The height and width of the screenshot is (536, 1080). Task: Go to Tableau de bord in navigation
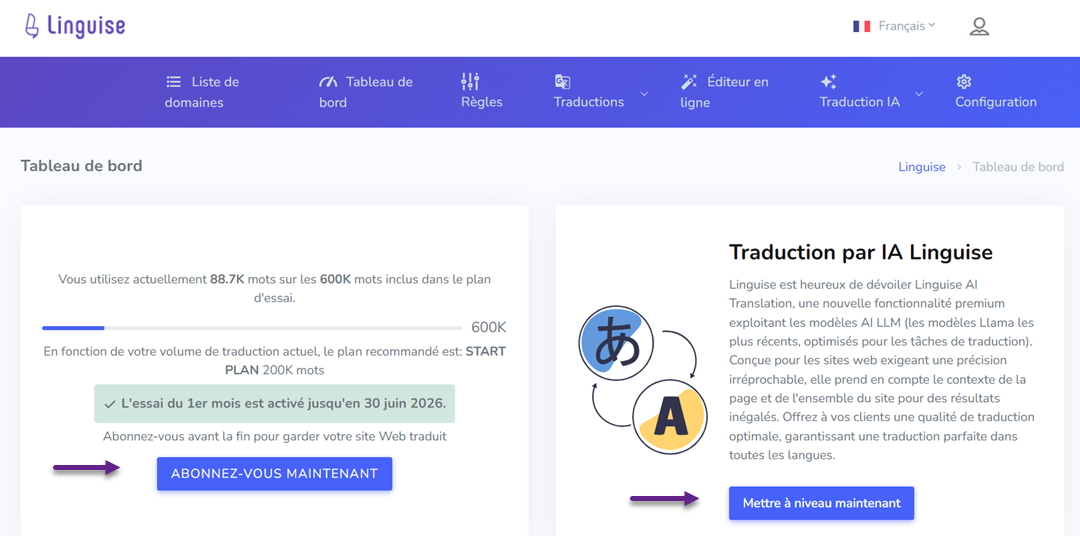click(366, 92)
